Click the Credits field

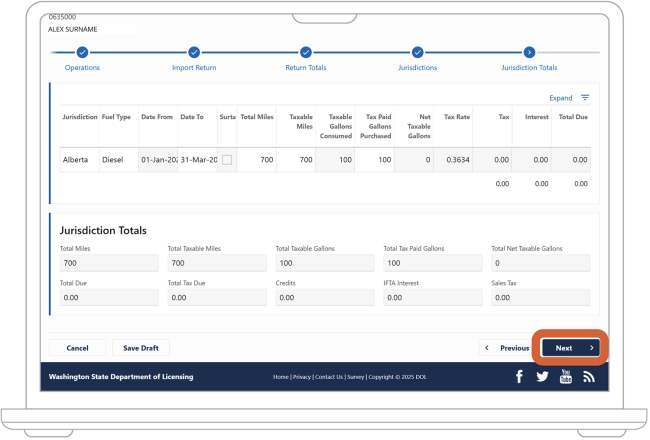[325, 297]
